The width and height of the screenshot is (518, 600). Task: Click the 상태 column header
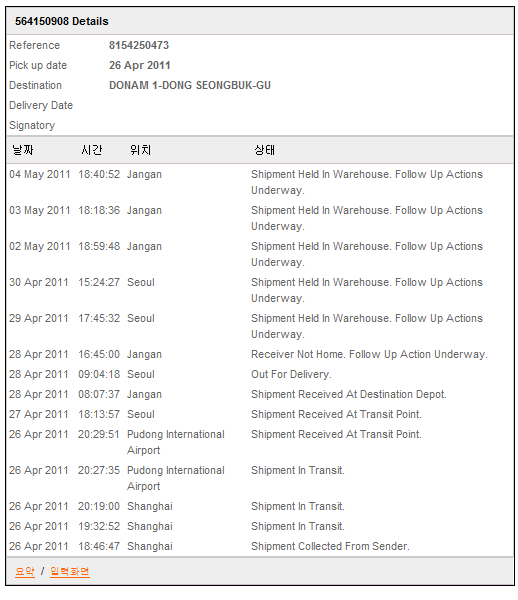coord(265,150)
